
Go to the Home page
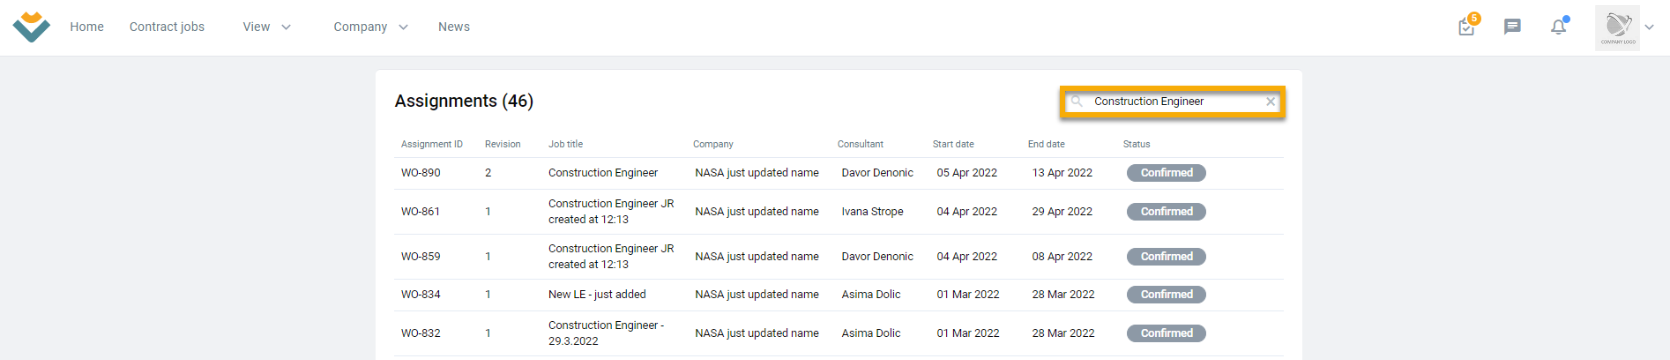pyautogui.click(x=87, y=27)
